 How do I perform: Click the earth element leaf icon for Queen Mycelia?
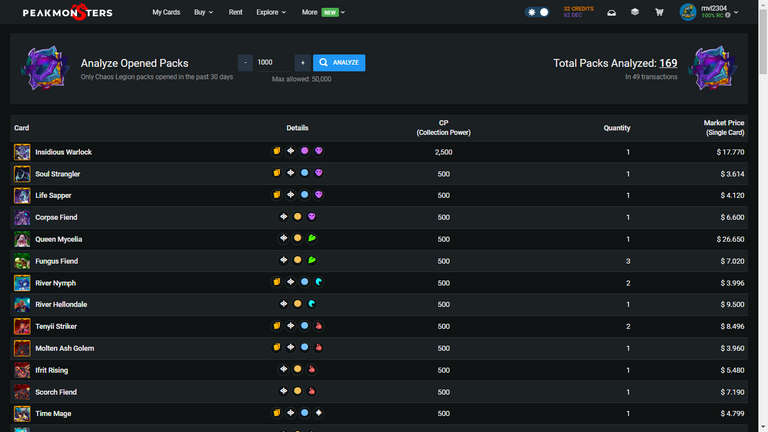point(312,239)
